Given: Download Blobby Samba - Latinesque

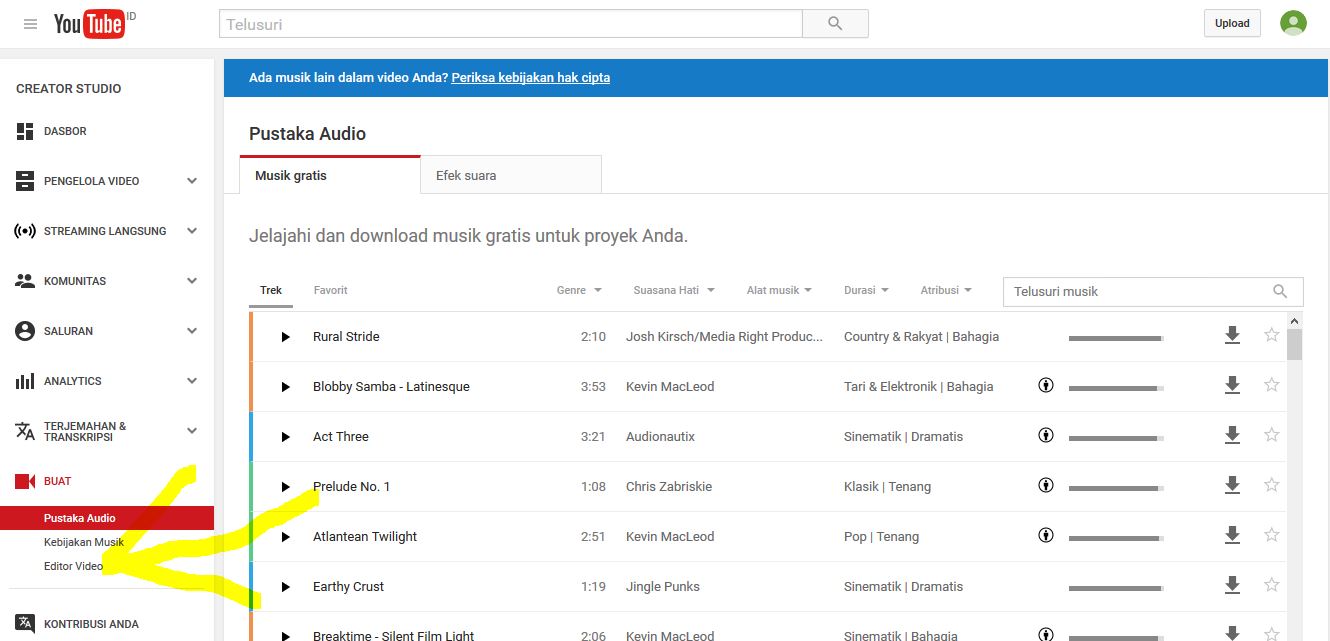Looking at the screenshot, I should tap(1232, 386).
